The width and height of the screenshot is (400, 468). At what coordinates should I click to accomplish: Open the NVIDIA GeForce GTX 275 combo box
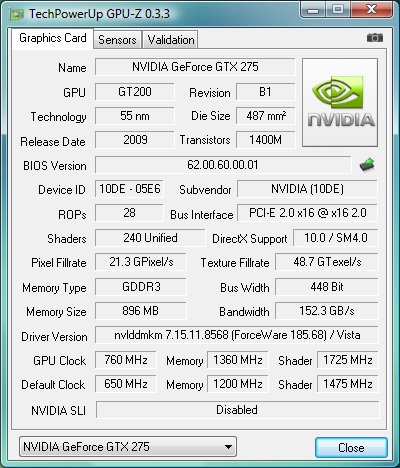[x=128, y=447]
